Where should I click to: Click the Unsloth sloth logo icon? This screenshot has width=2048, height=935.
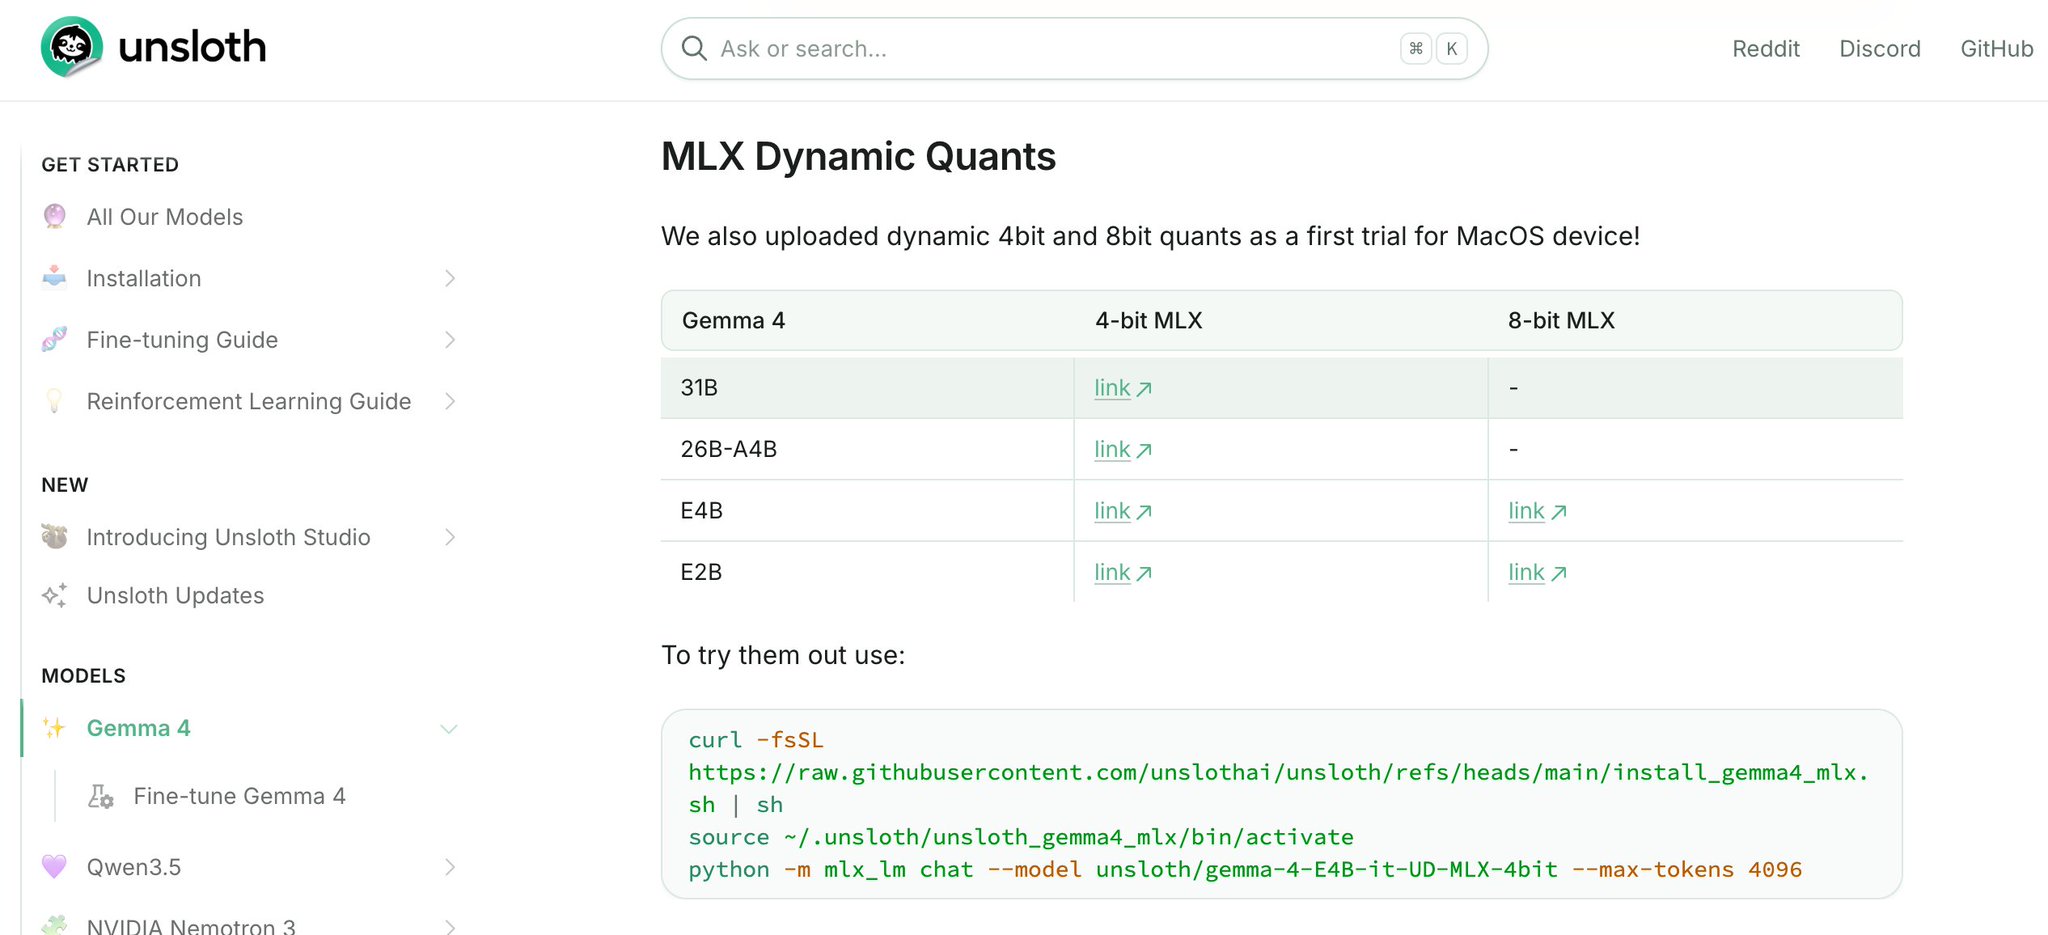click(x=72, y=47)
